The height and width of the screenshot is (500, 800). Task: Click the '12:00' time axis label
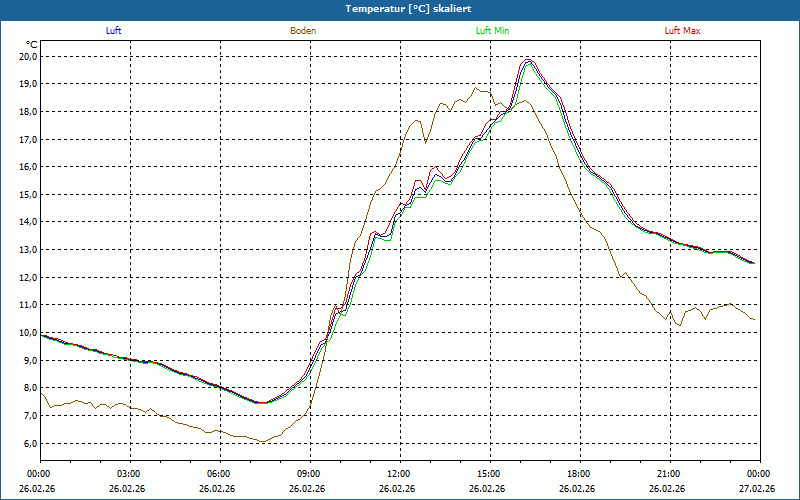pos(399,474)
